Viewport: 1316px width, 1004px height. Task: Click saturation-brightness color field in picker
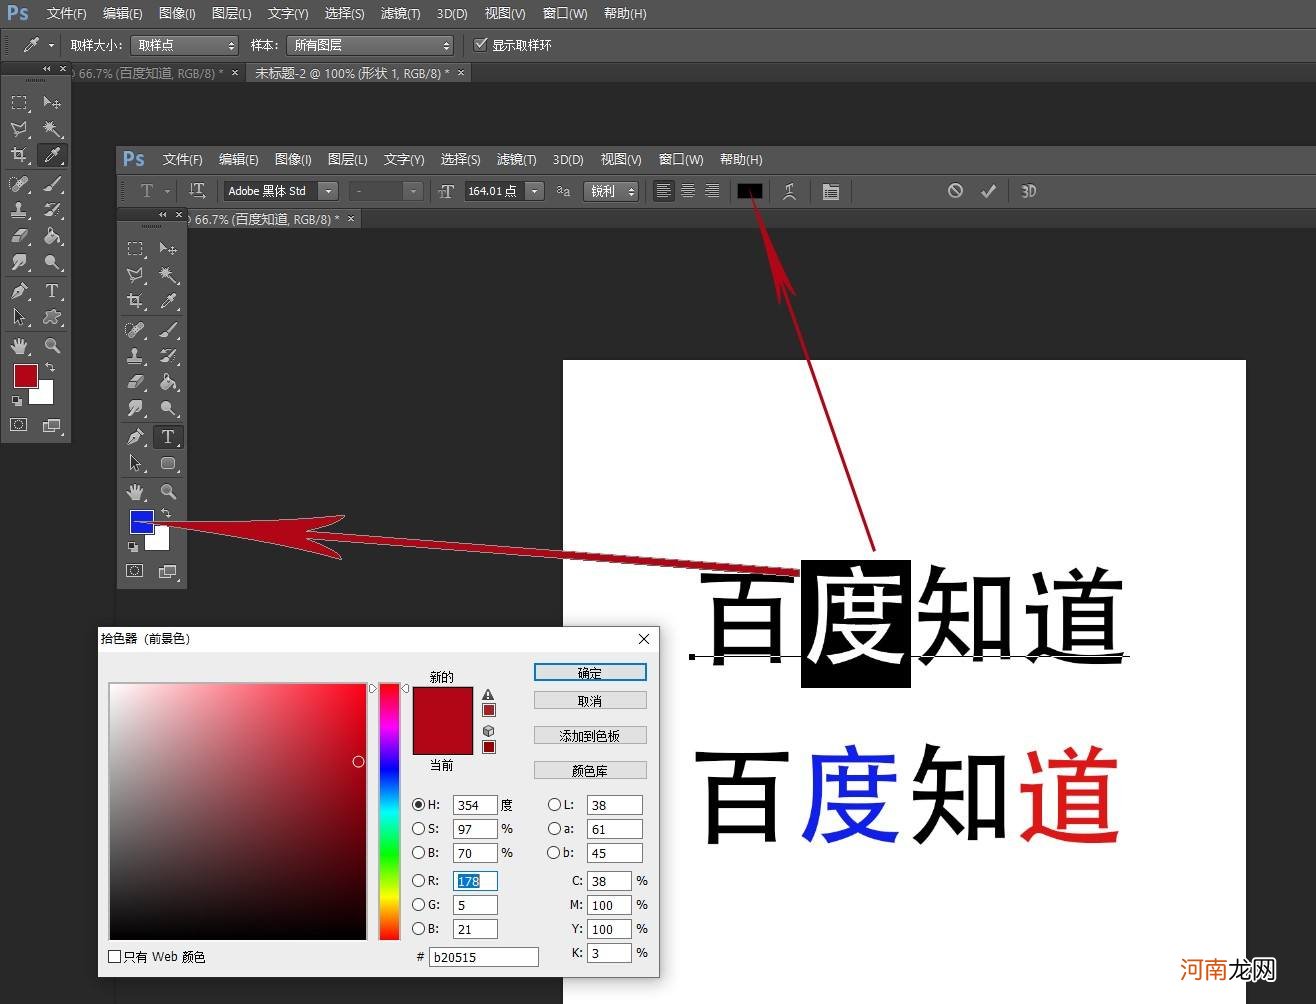click(x=238, y=812)
